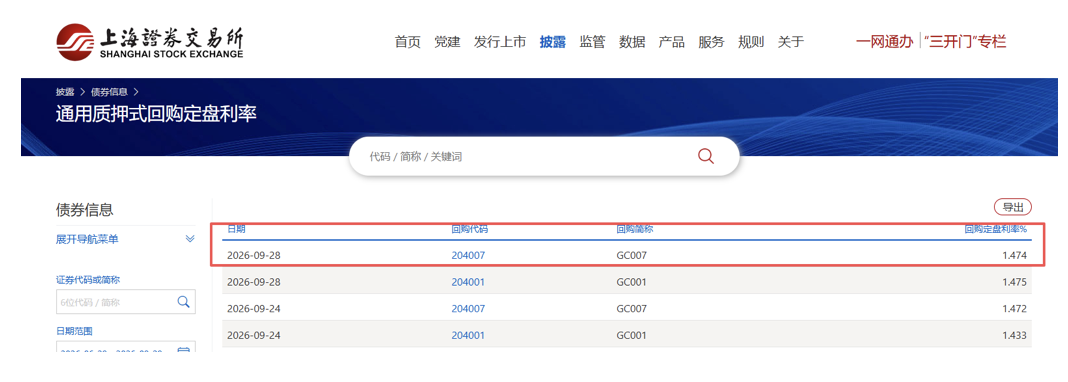Screen dimensions: 1068x382
Task: Click the 回购定盘利率% column header
Action: [x=995, y=229]
